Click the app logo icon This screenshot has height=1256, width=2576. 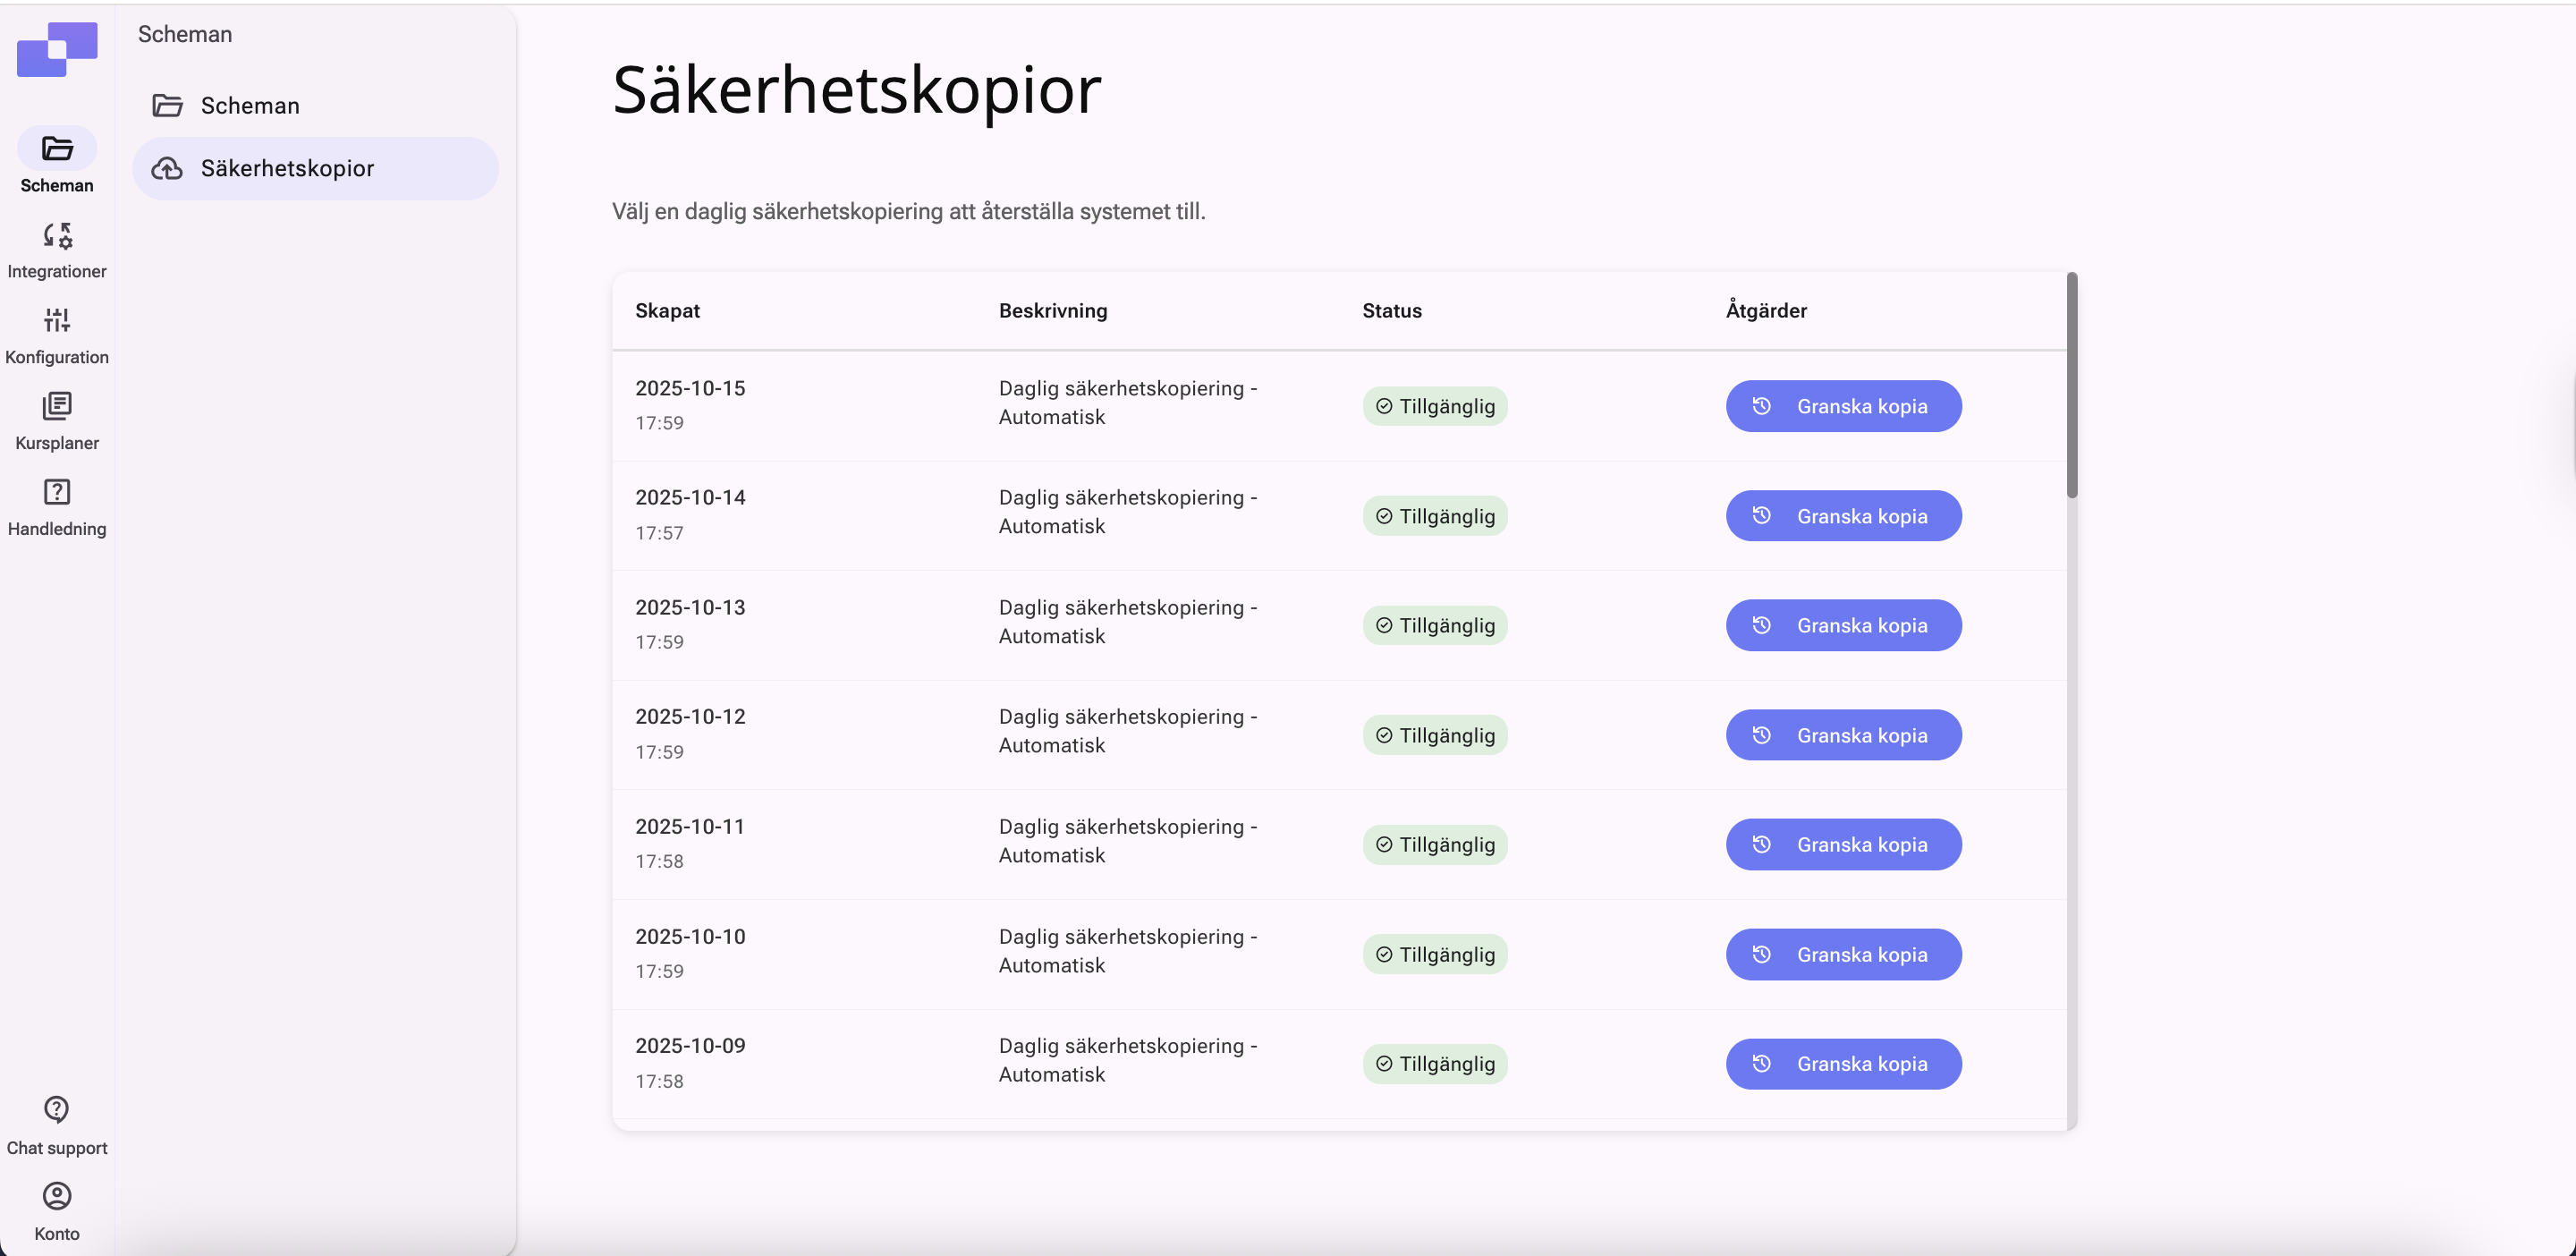57,49
